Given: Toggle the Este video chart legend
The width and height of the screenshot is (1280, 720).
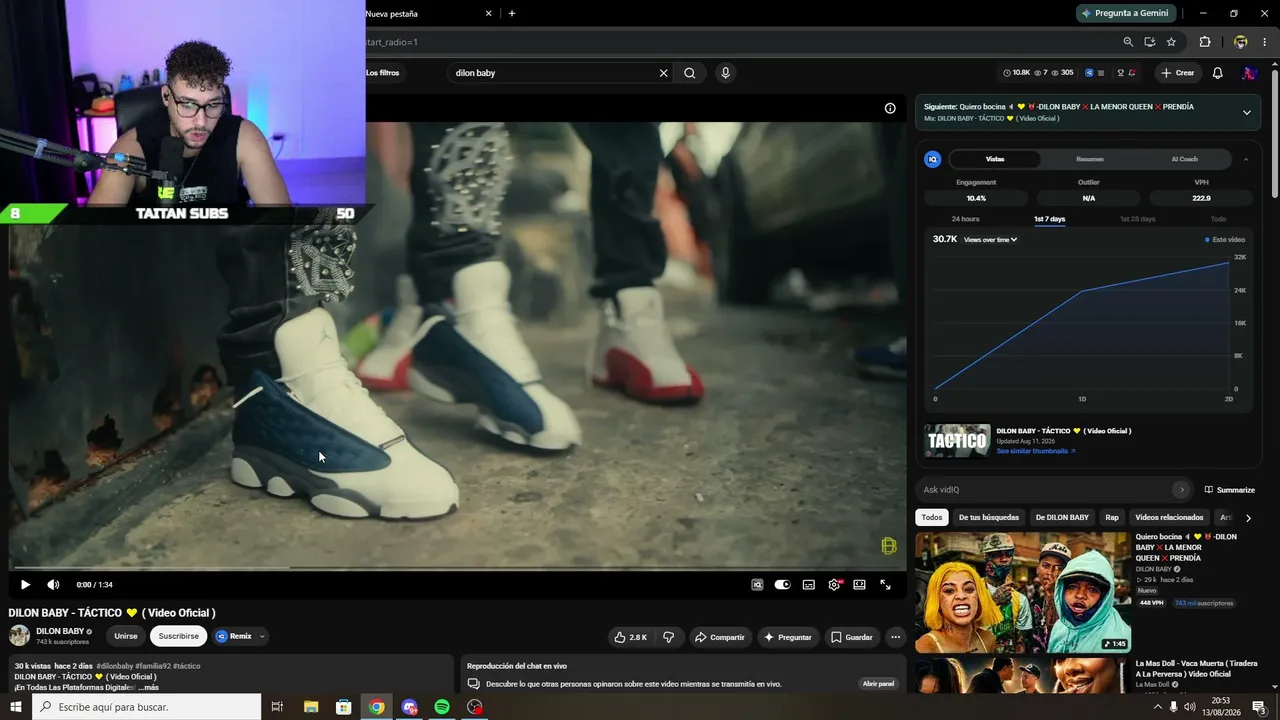Looking at the screenshot, I should (1225, 240).
